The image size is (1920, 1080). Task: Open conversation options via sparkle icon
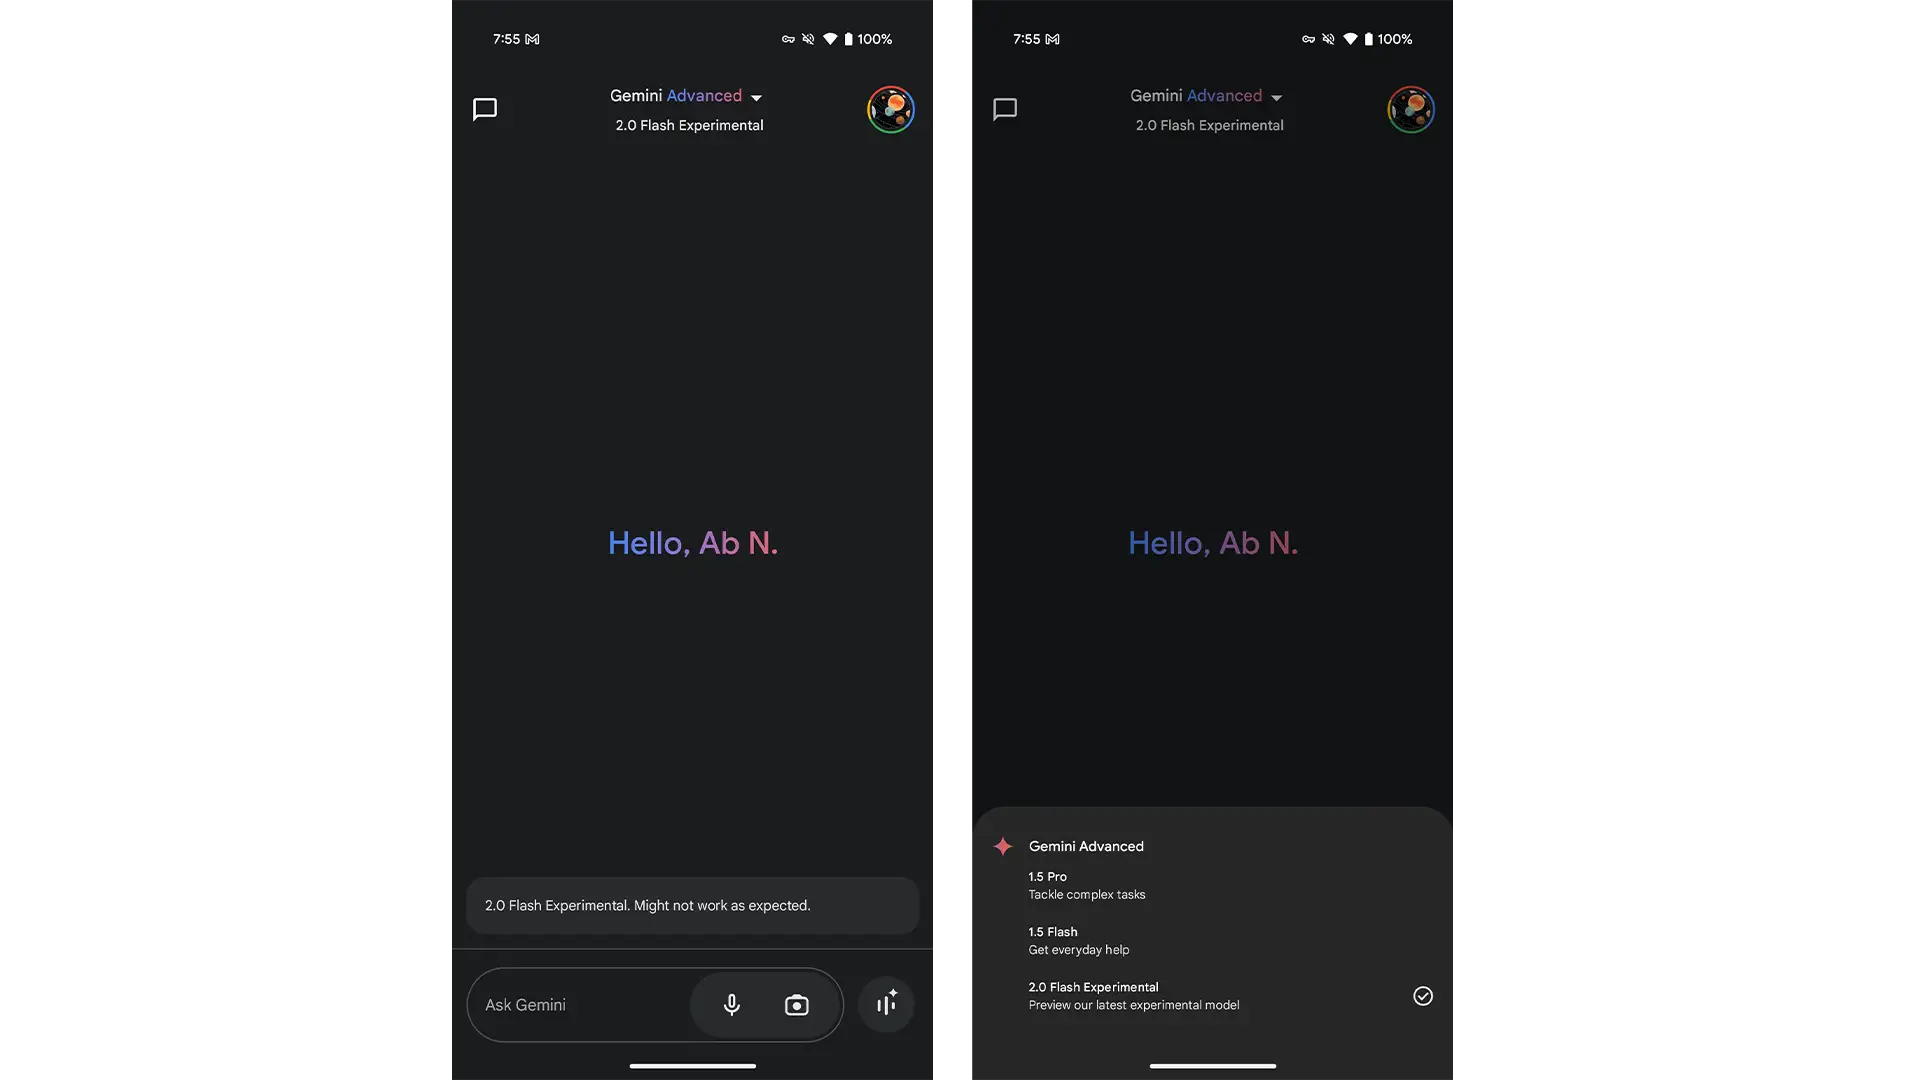885,1005
